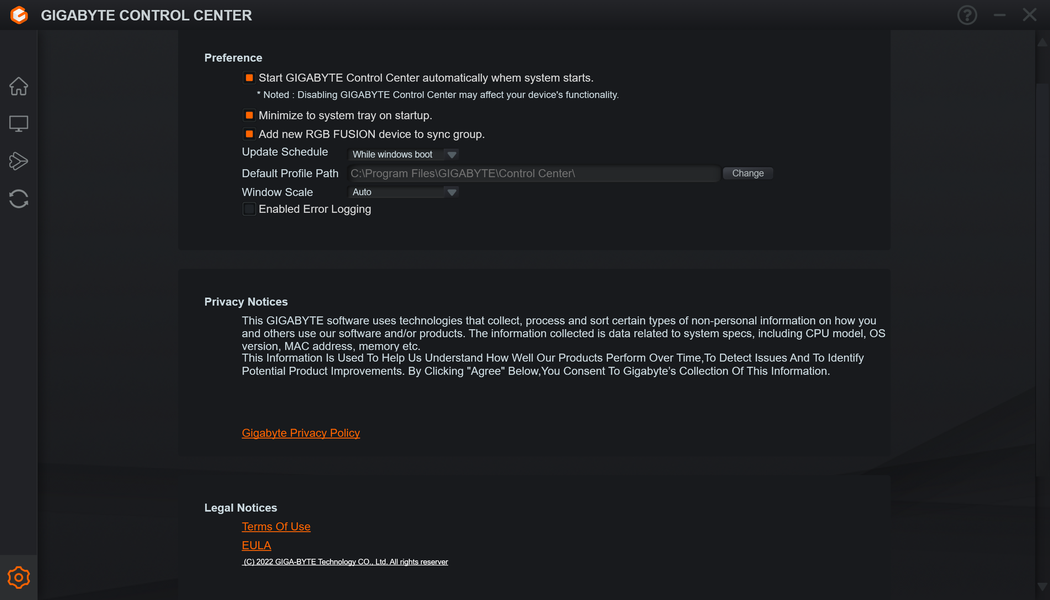Open the performance arrow sidebar icon
Viewport: 1050px width, 600px height.
coord(18,161)
